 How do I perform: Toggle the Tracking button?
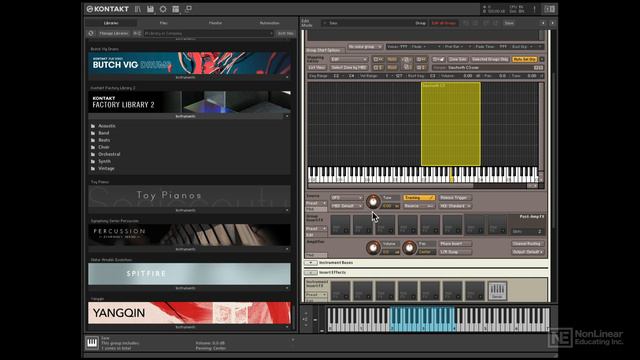point(419,198)
